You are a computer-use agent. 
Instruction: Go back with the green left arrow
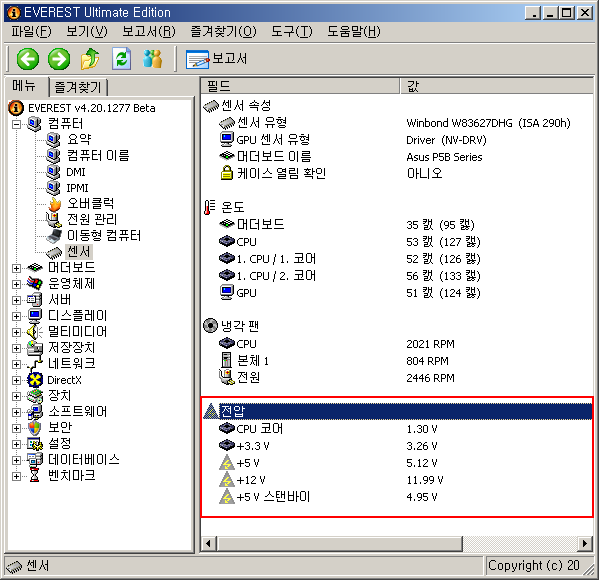[x=28, y=59]
